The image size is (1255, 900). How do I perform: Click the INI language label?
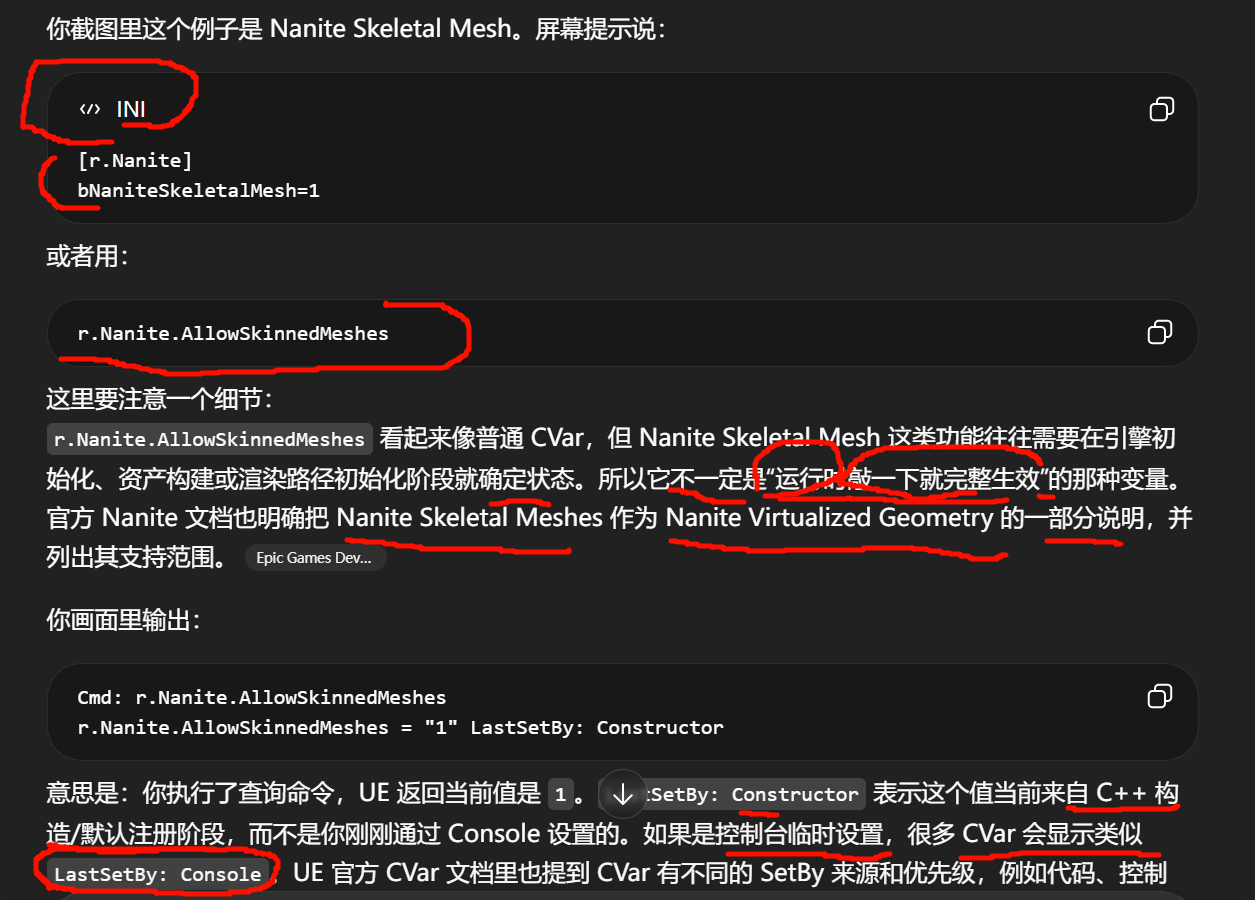(131, 109)
